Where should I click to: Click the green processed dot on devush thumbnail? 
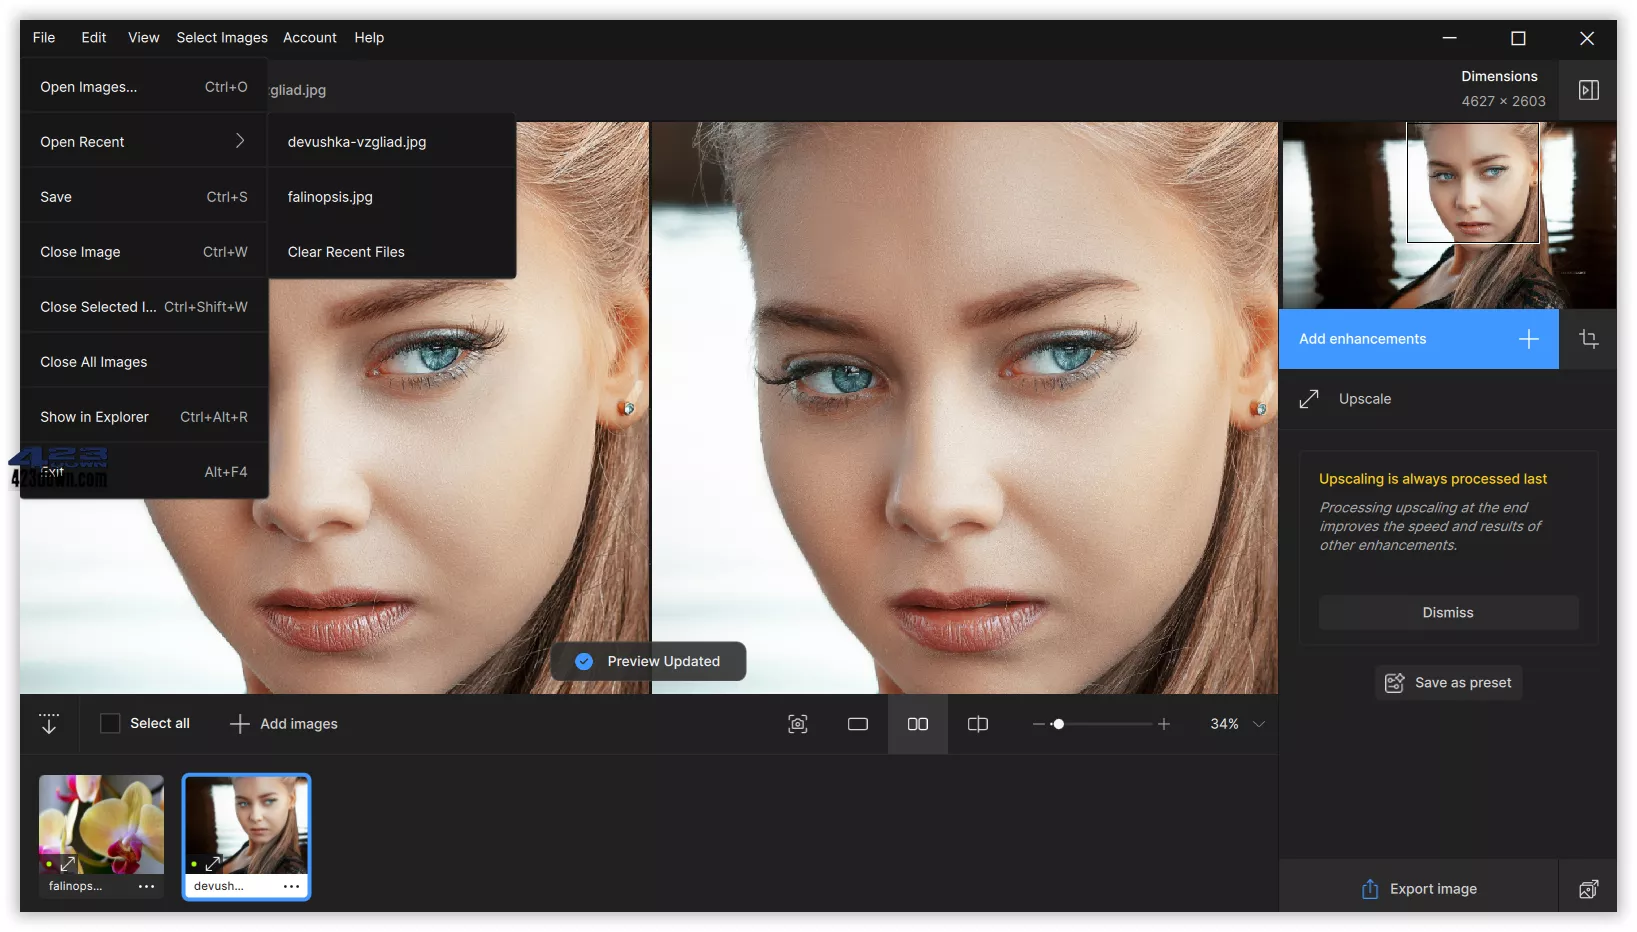(193, 866)
